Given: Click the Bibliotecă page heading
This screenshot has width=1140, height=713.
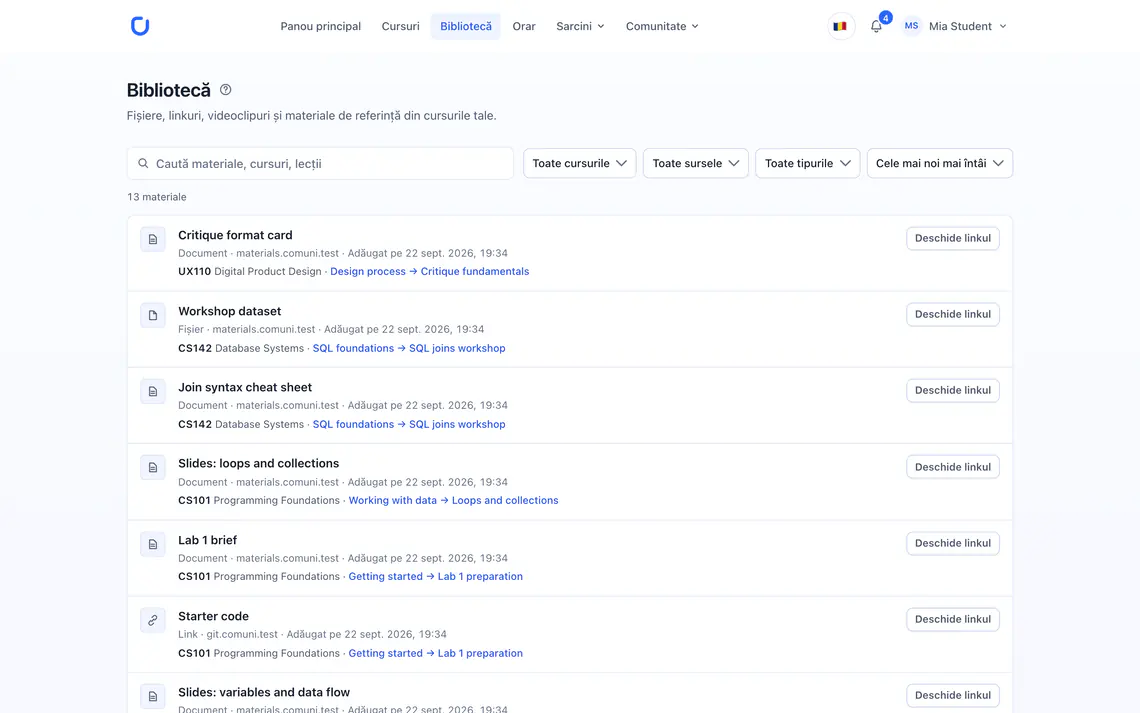Looking at the screenshot, I should [169, 90].
